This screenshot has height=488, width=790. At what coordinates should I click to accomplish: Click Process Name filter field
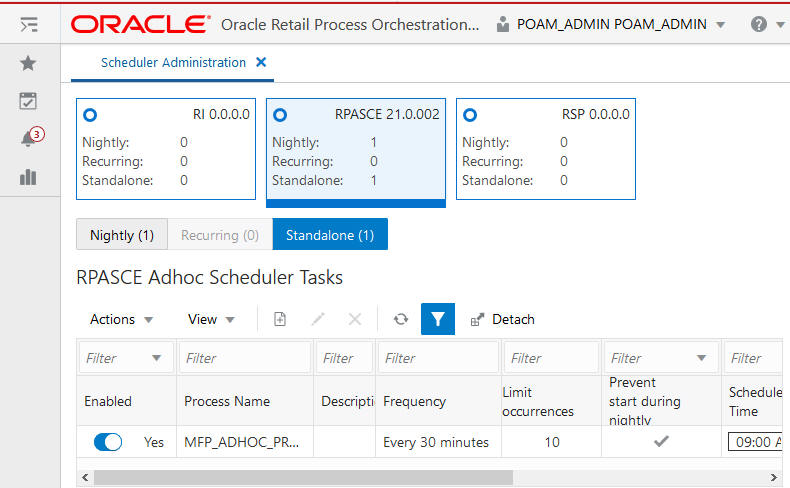[245, 358]
